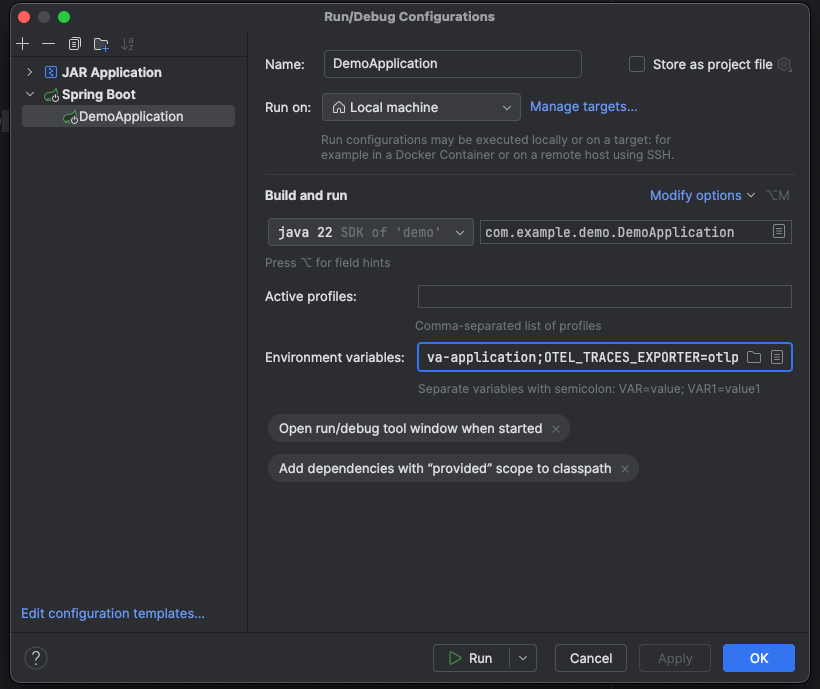820x689 pixels.
Task: Sort configurations in the sidebar
Action: click(126, 44)
